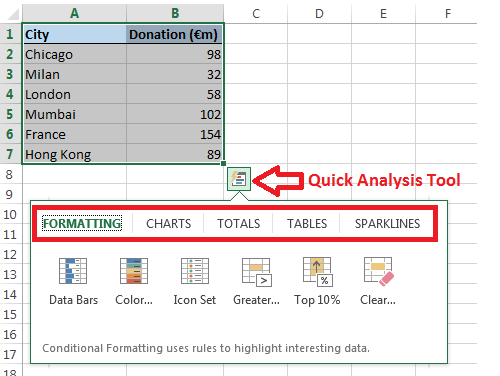Select row 14 header
This screenshot has width=500, height=376.
click(x=10, y=294)
